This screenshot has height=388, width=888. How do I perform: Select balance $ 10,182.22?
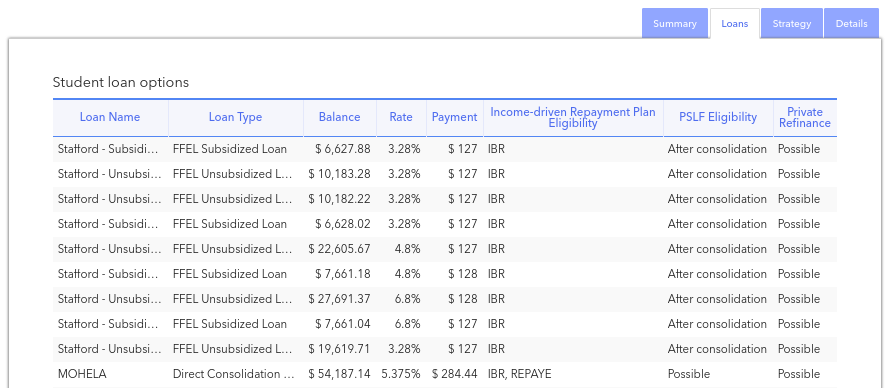(339, 199)
